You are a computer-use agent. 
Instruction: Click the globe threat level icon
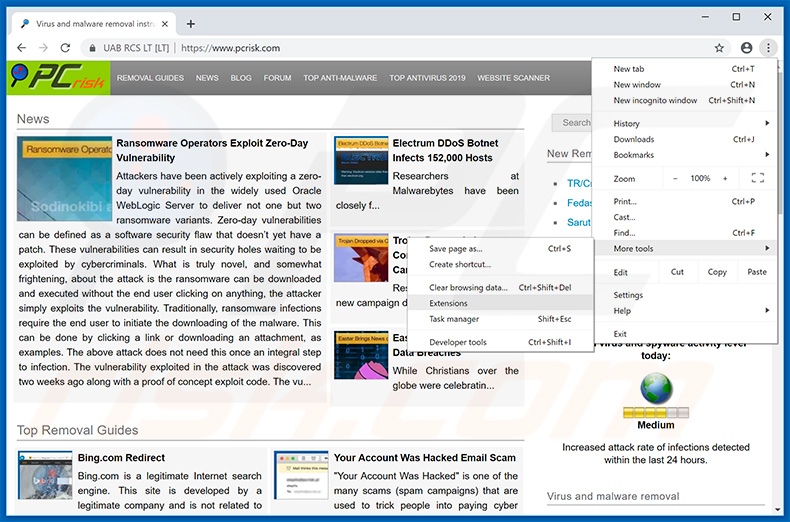pos(656,388)
